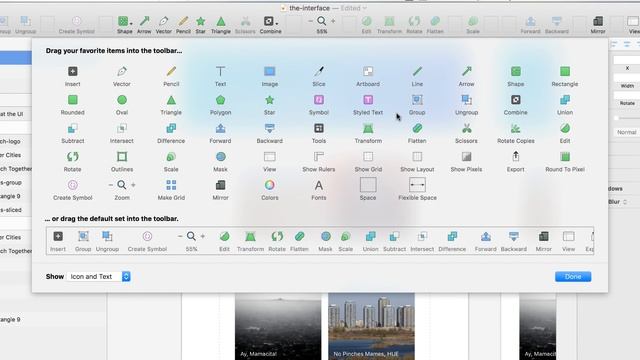This screenshot has width=640, height=360.
Task: Click the Flatten icon in the default set
Action: click(299, 236)
